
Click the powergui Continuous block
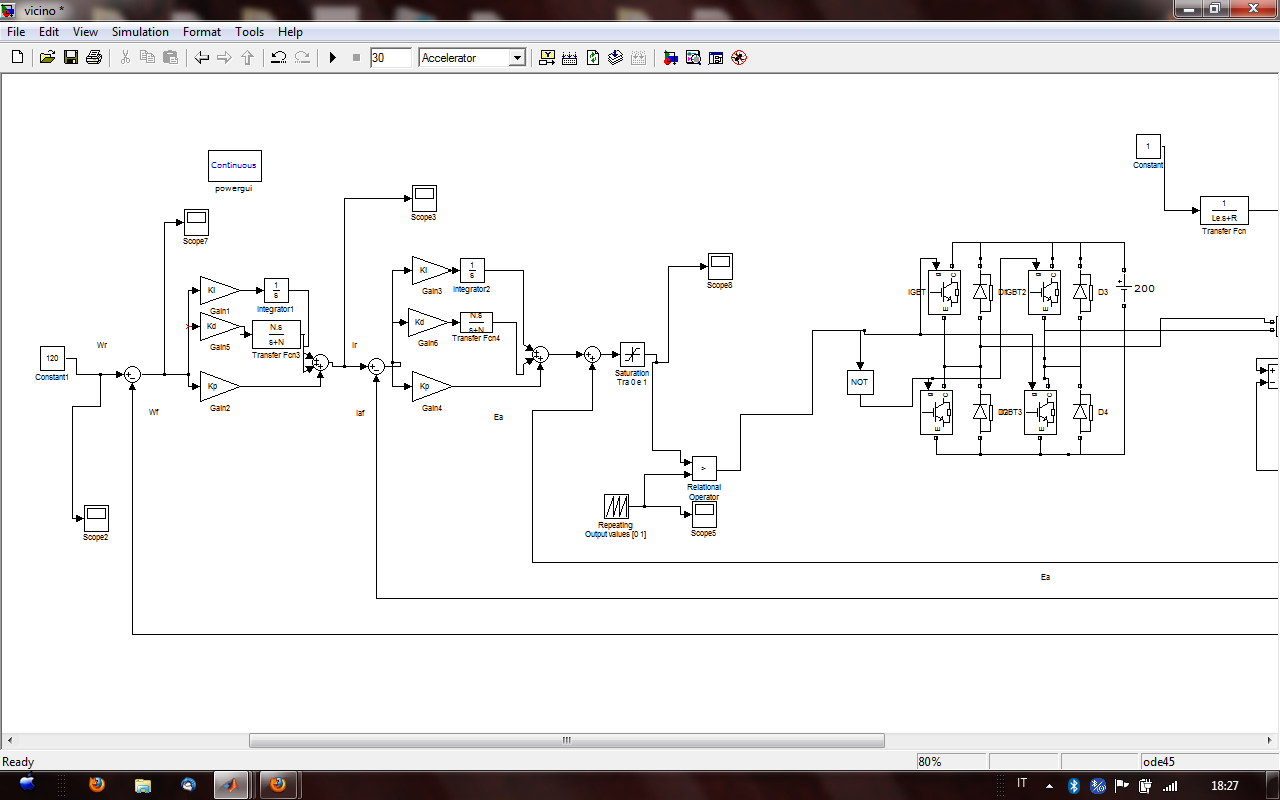click(234, 166)
